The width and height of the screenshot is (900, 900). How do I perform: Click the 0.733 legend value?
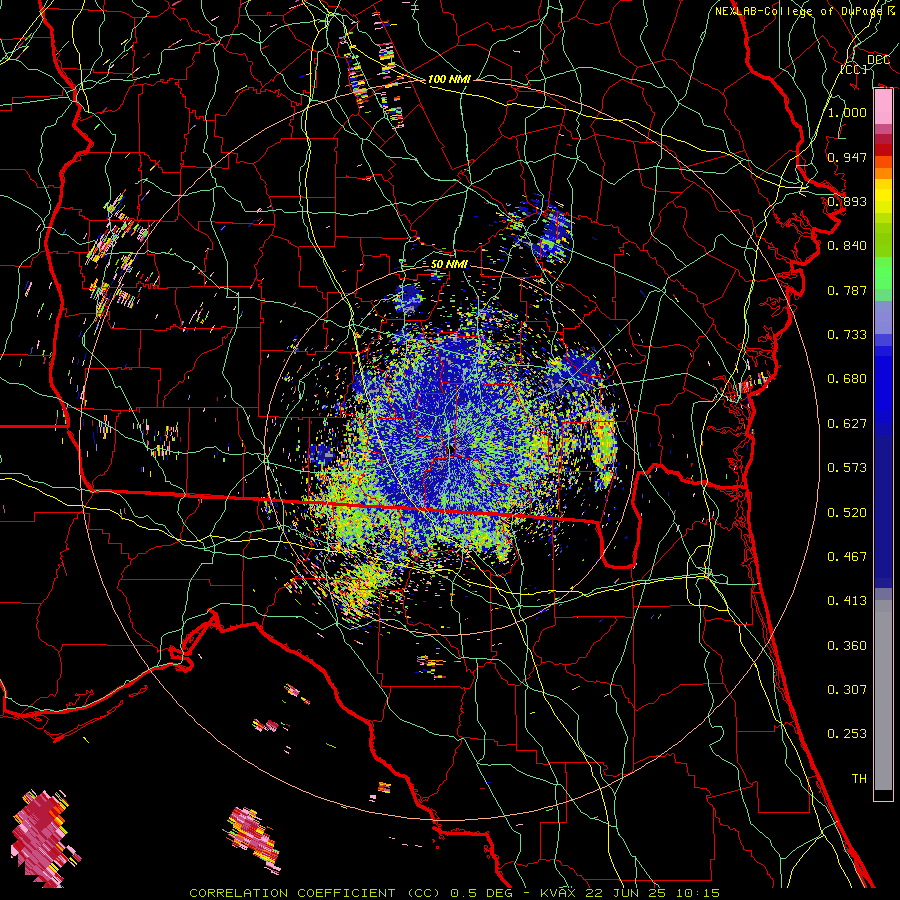[x=847, y=335]
